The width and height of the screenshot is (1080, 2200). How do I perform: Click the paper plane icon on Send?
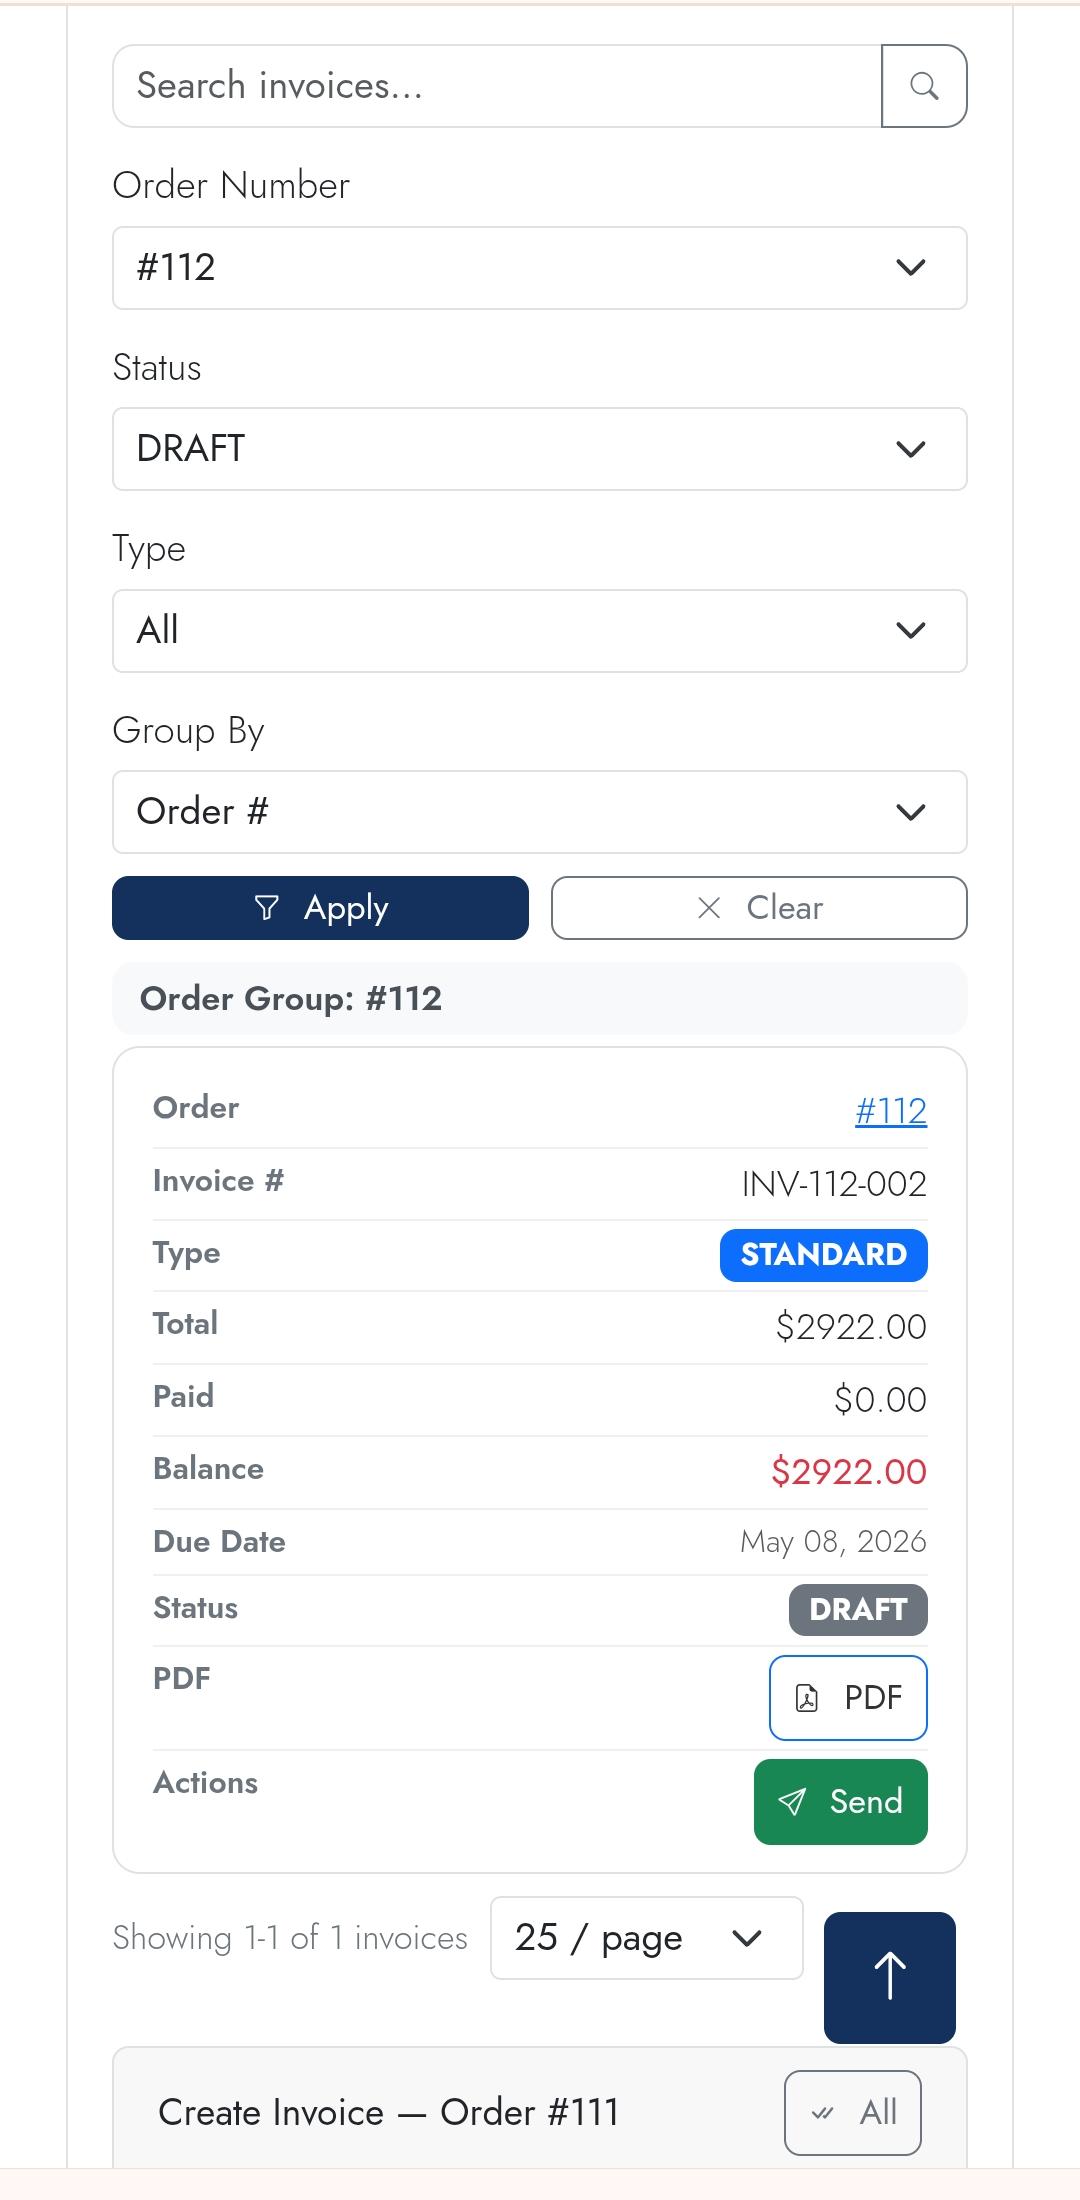pyautogui.click(x=793, y=1800)
